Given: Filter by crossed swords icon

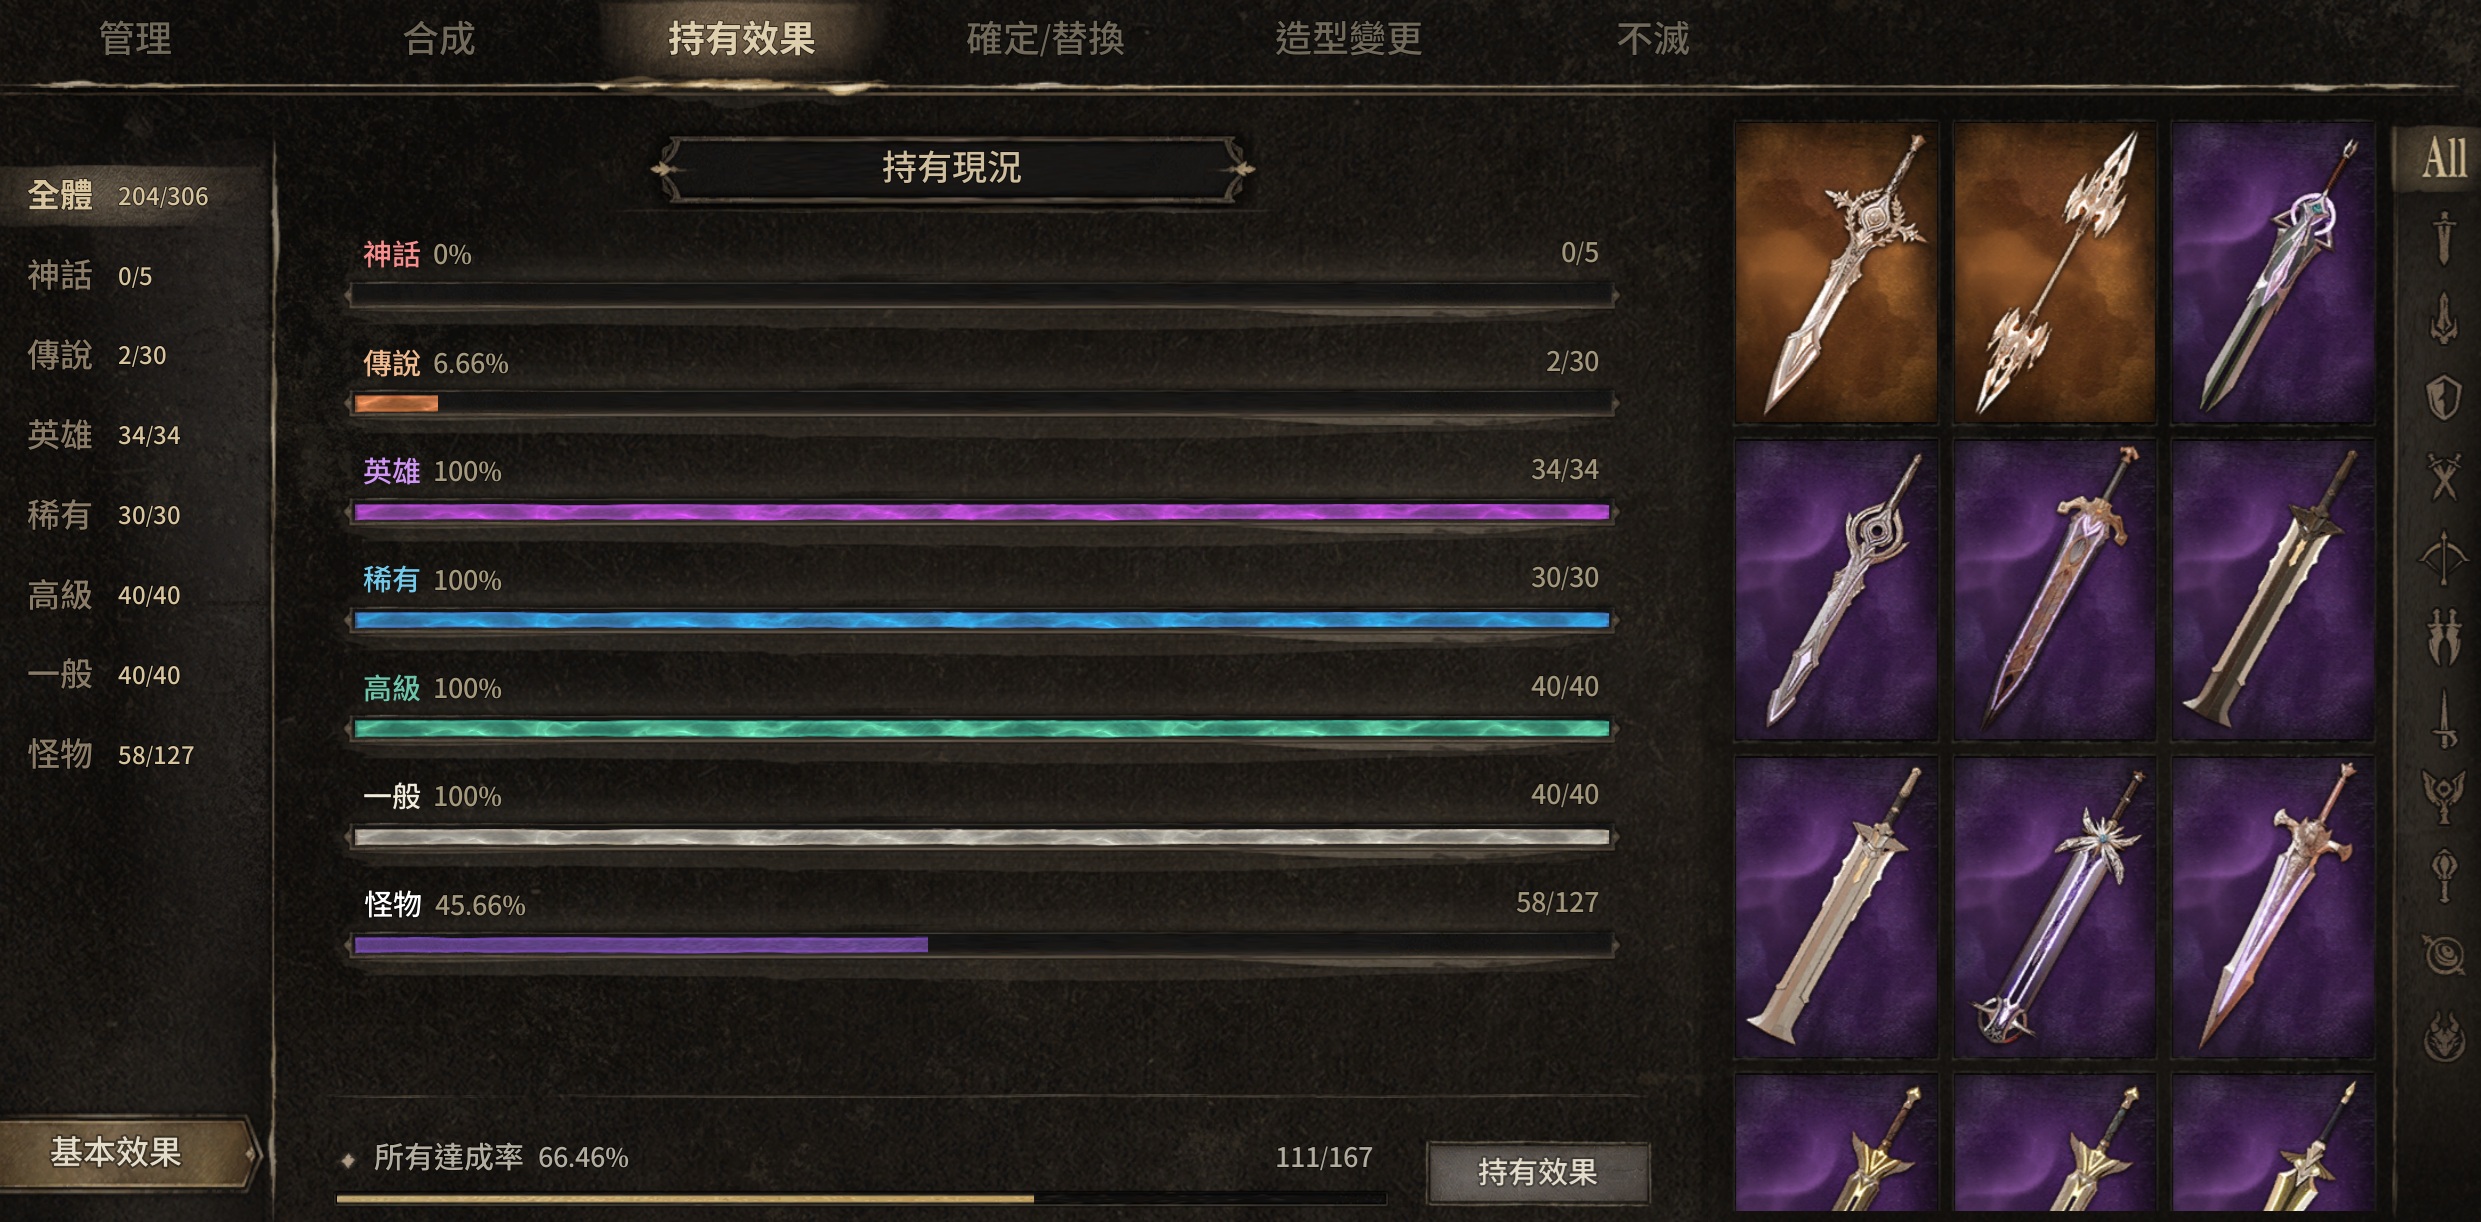Looking at the screenshot, I should click(2443, 475).
